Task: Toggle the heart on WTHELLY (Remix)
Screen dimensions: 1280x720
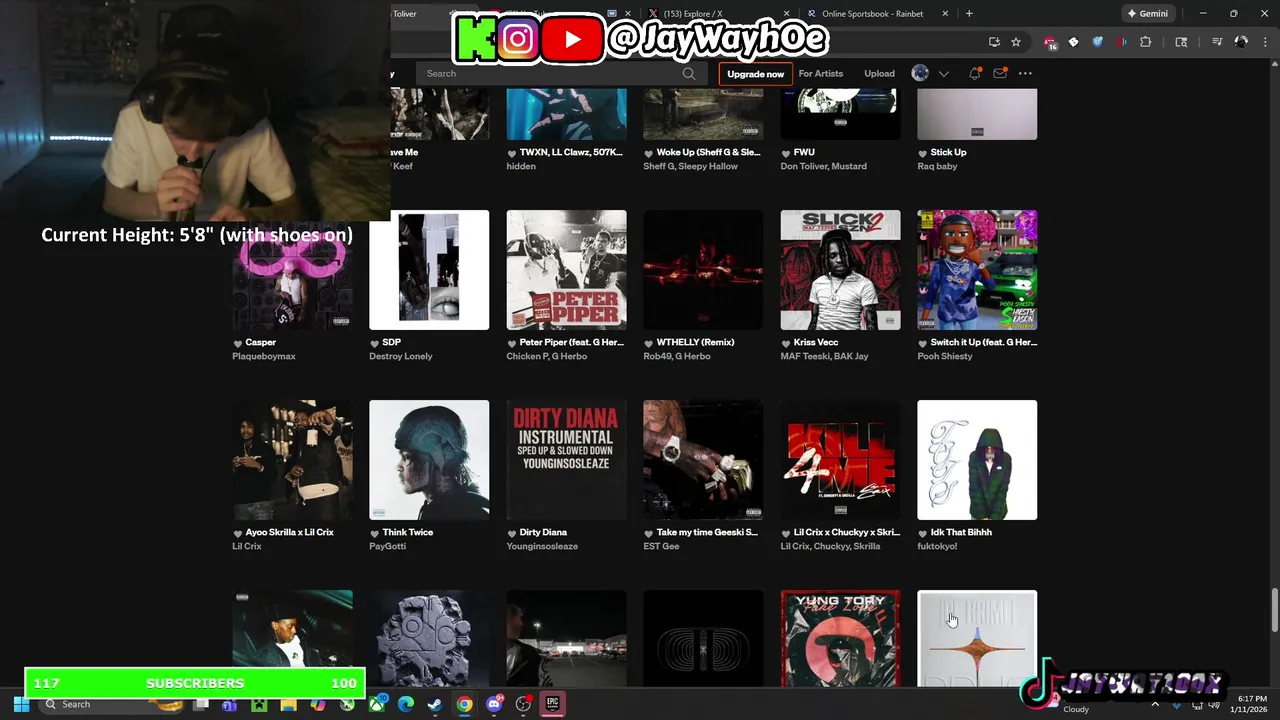Action: point(649,343)
